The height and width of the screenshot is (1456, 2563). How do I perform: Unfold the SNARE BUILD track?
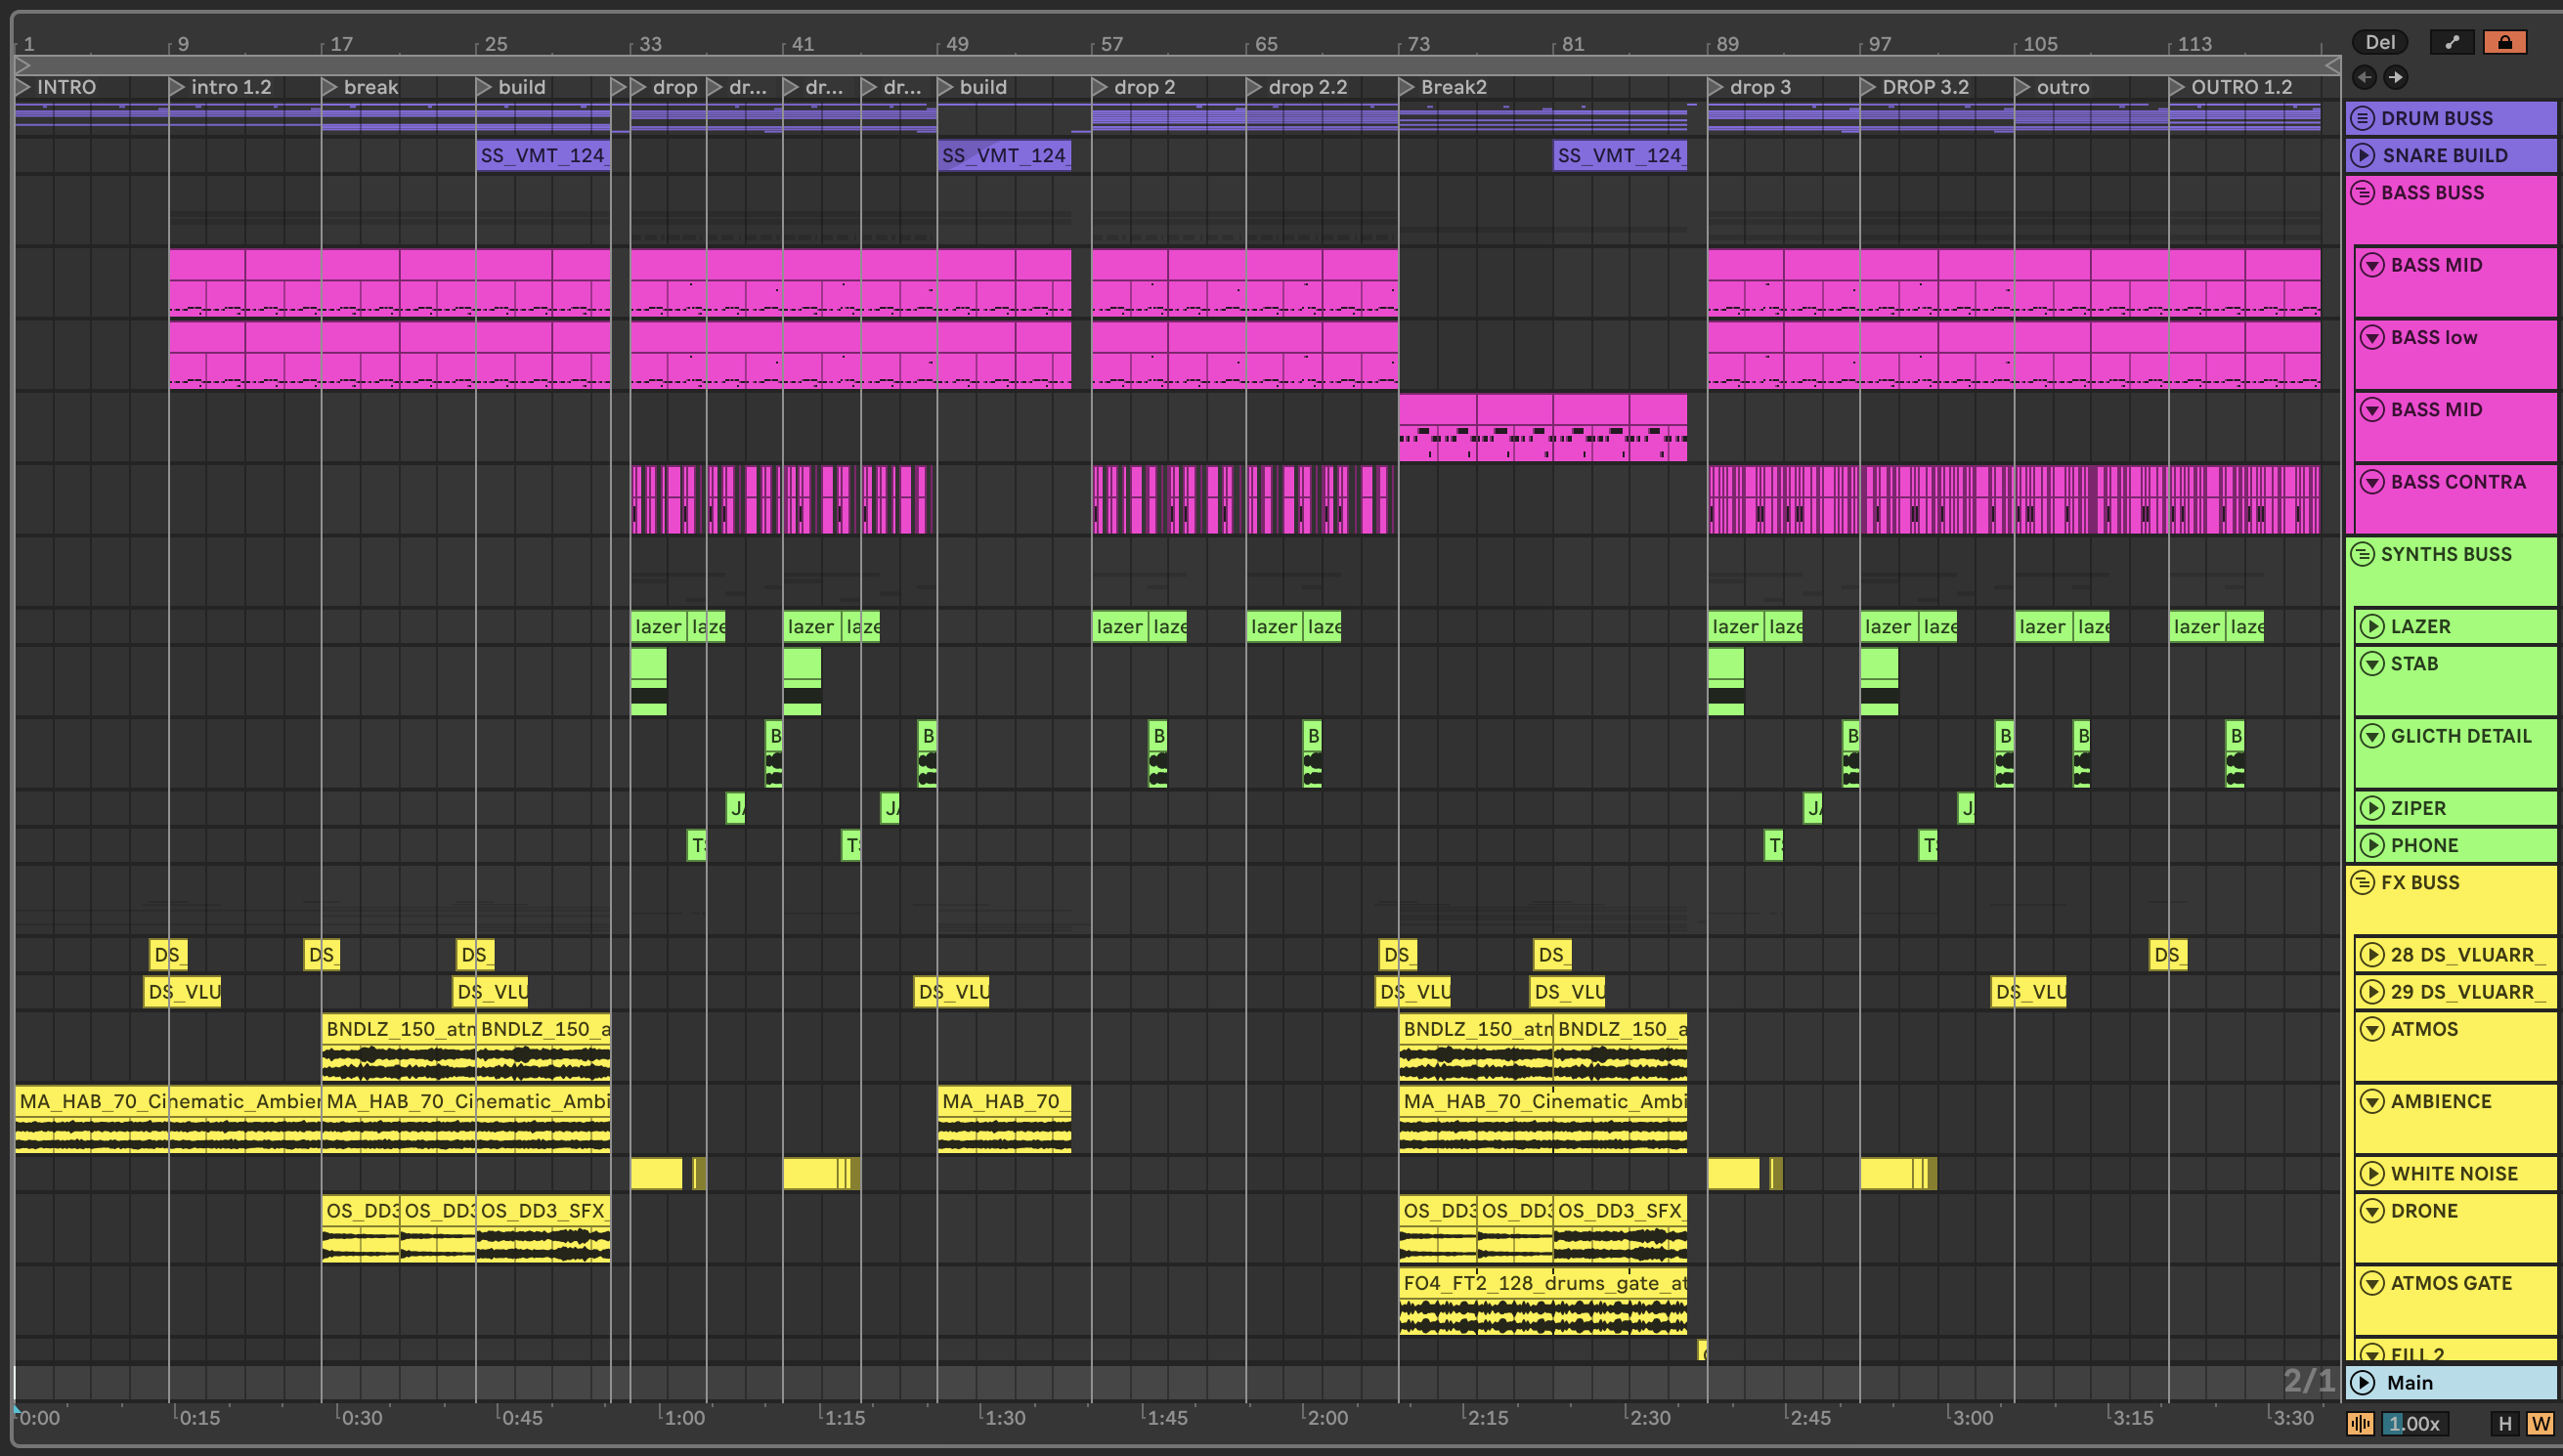(2362, 155)
